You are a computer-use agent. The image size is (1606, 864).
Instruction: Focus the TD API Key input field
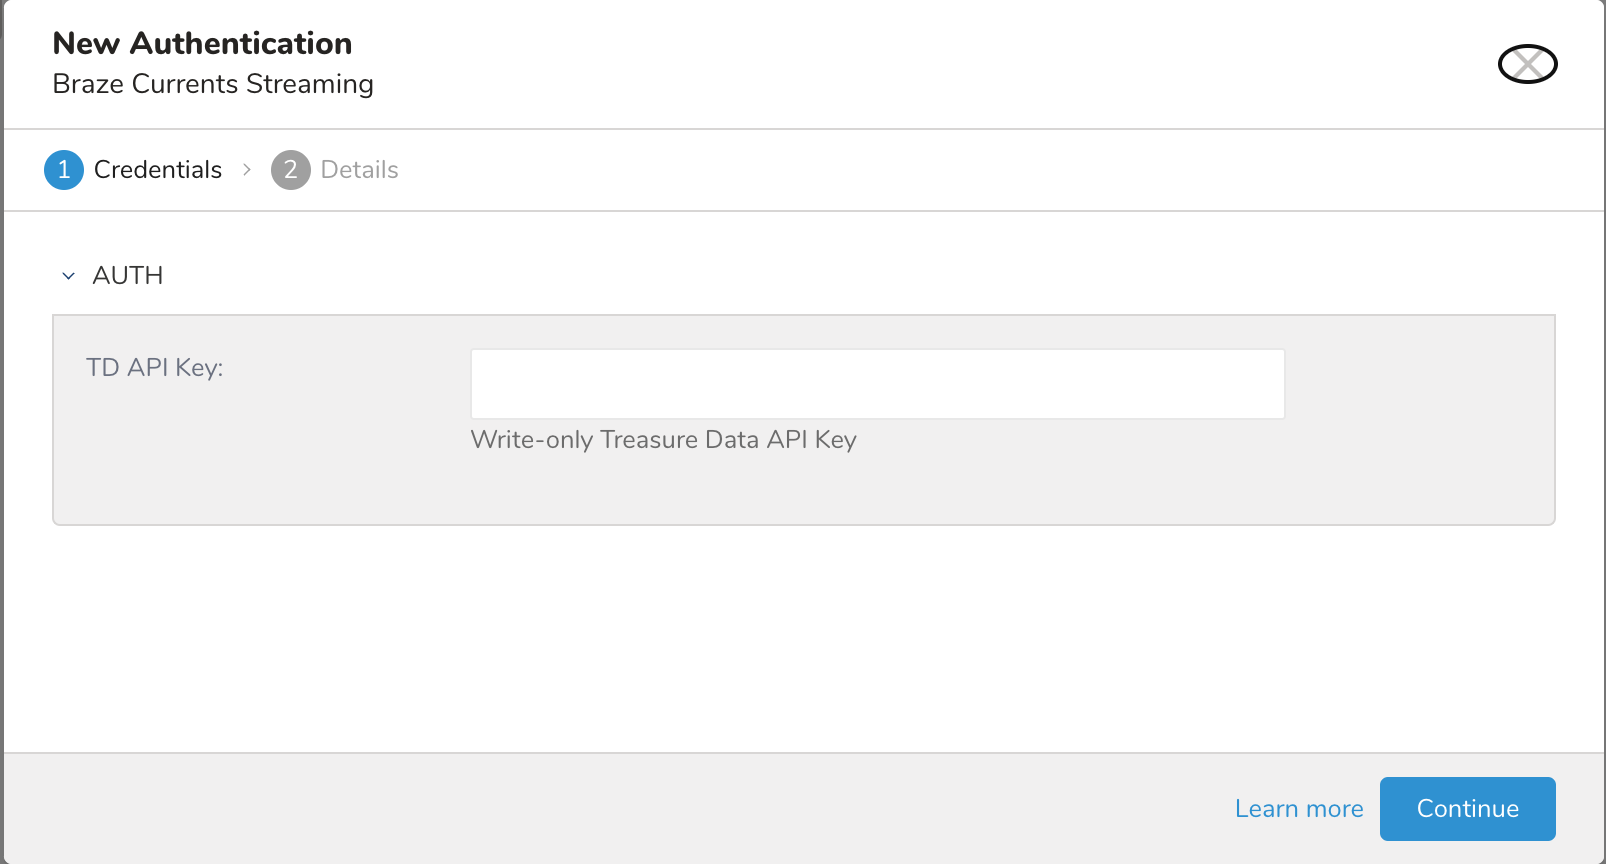[877, 384]
